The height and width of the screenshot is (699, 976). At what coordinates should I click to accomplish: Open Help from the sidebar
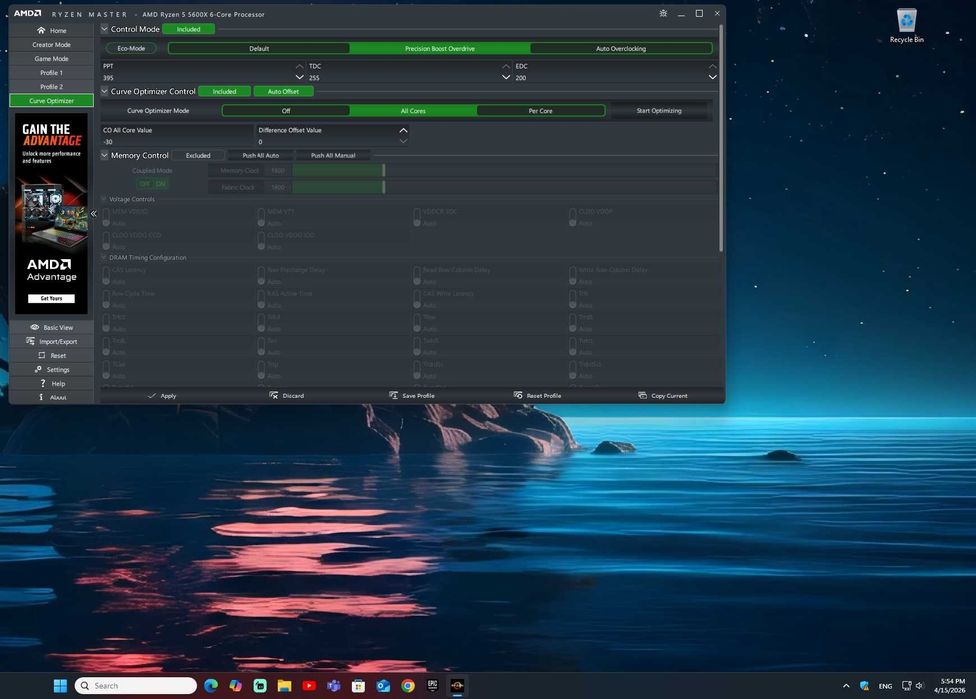click(x=52, y=383)
